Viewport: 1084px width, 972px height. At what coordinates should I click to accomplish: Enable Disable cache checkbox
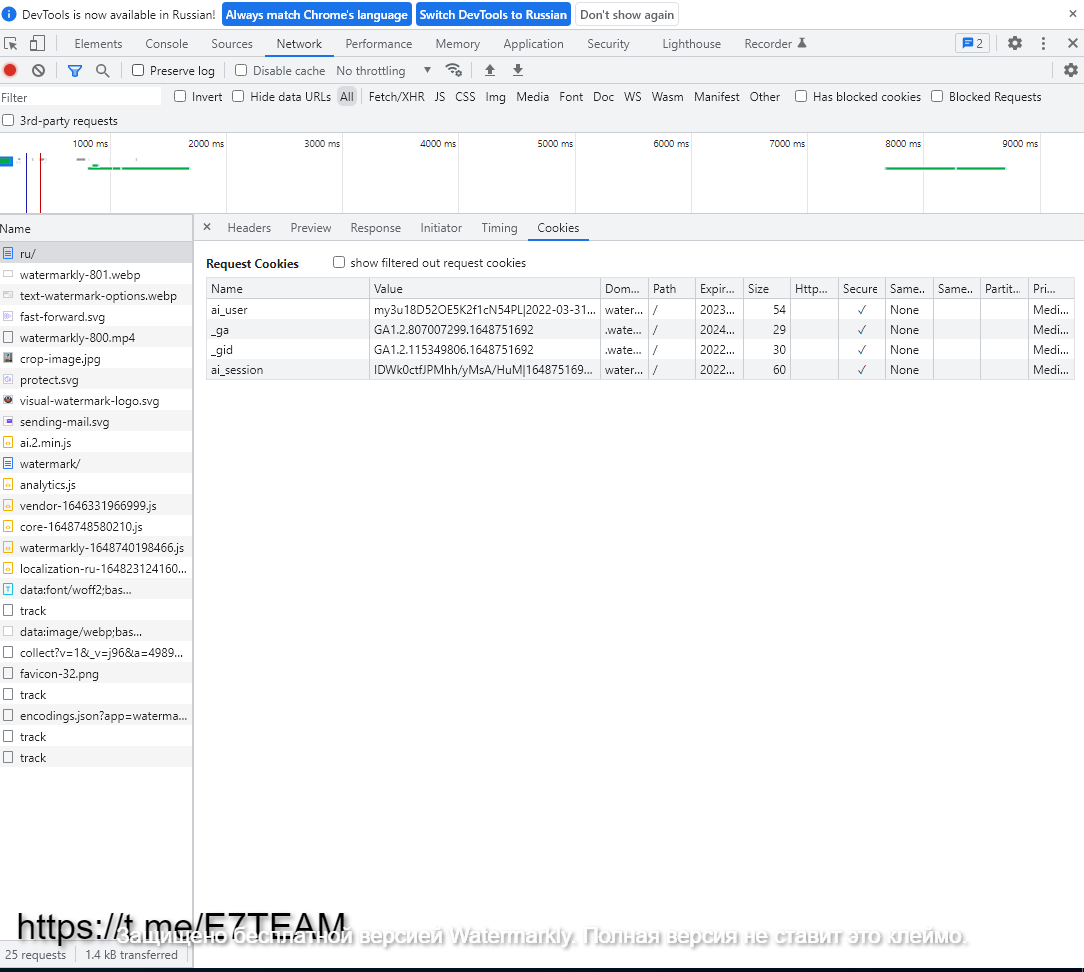pos(241,70)
